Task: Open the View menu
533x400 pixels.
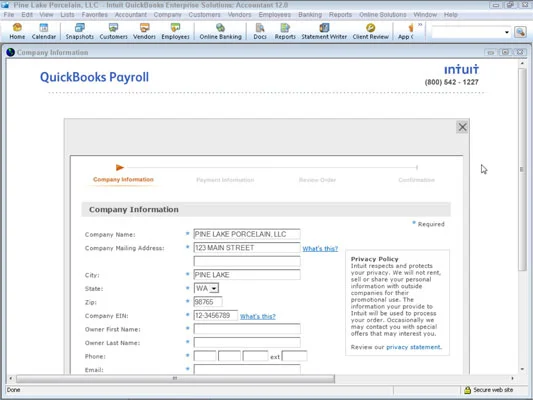Action: point(46,15)
